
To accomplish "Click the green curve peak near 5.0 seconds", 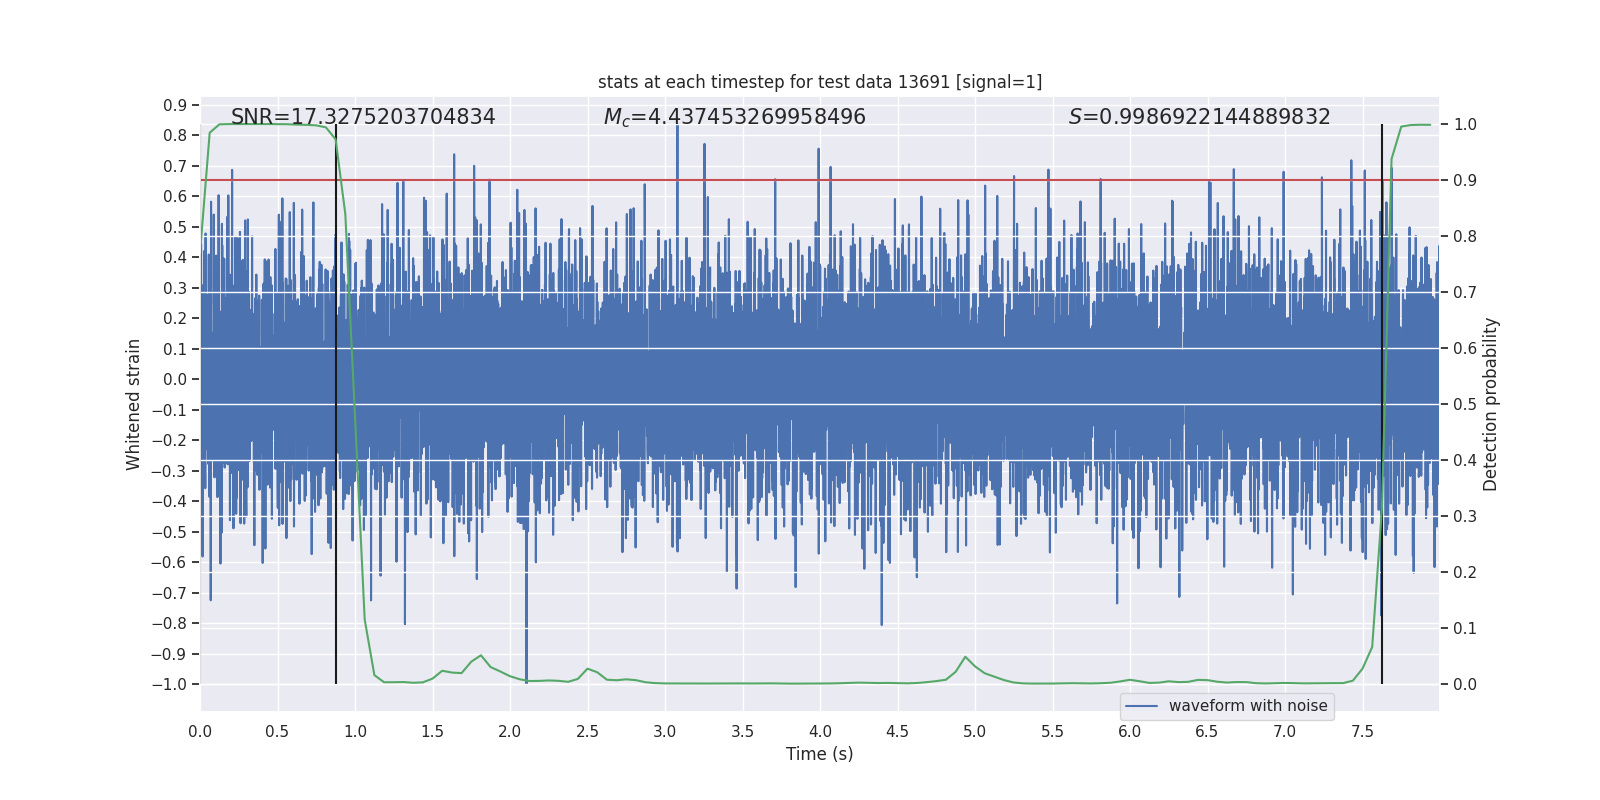I will tap(966, 657).
